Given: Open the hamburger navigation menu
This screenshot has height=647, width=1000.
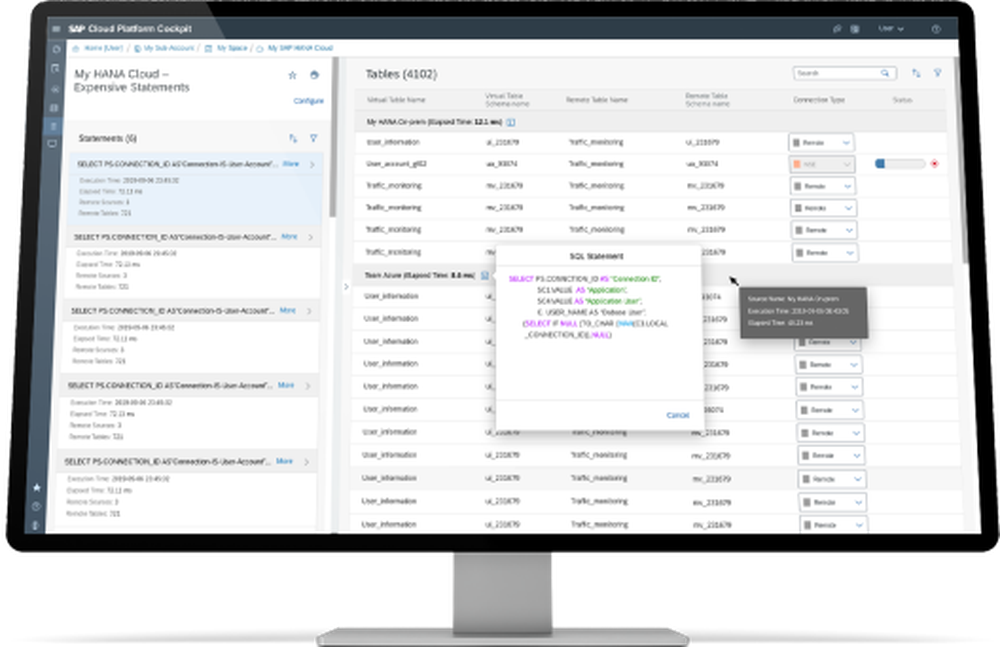Looking at the screenshot, I should (56, 29).
